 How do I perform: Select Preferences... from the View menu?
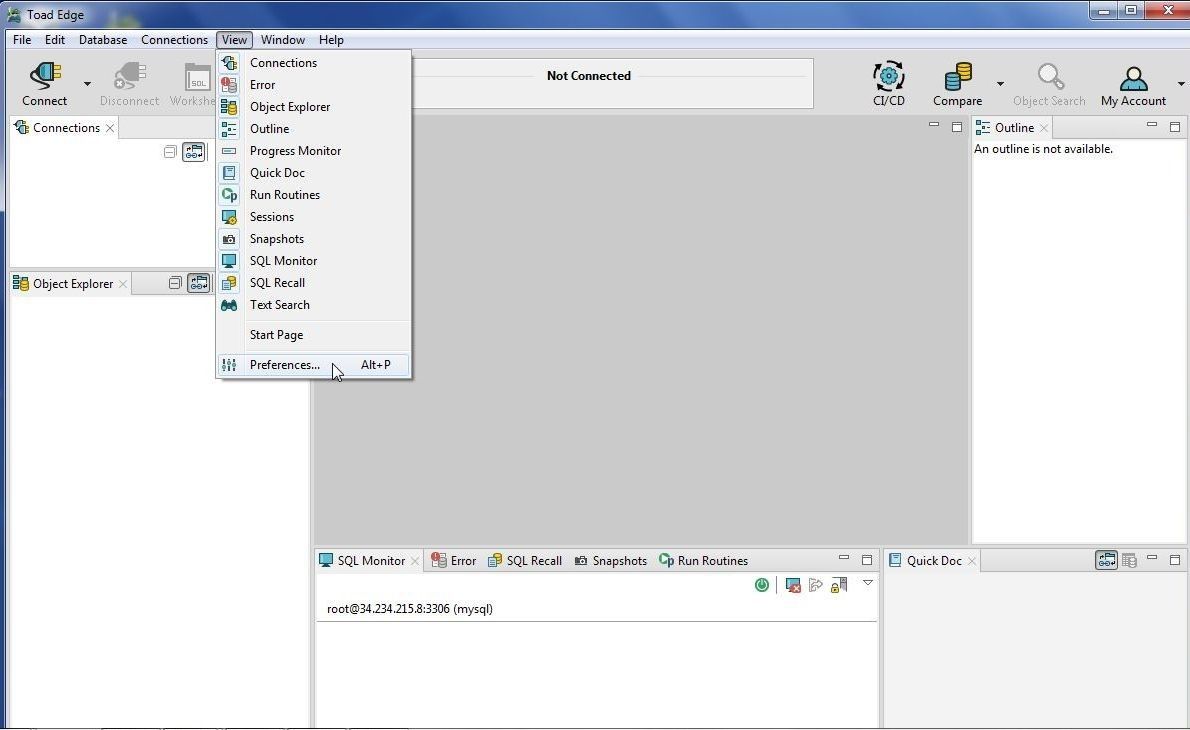(285, 365)
